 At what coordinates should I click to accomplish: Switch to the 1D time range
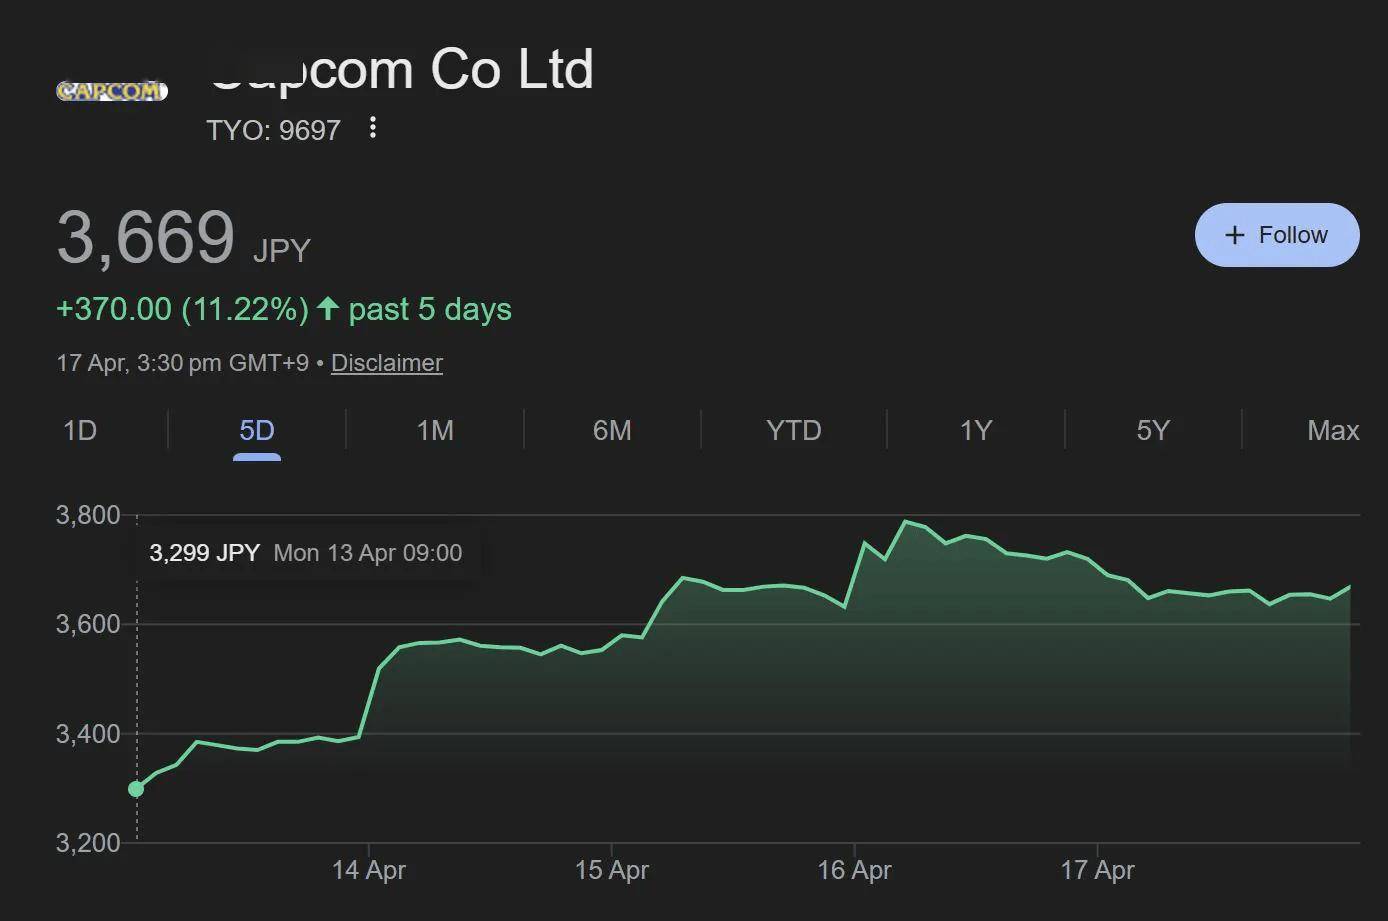coord(80,430)
